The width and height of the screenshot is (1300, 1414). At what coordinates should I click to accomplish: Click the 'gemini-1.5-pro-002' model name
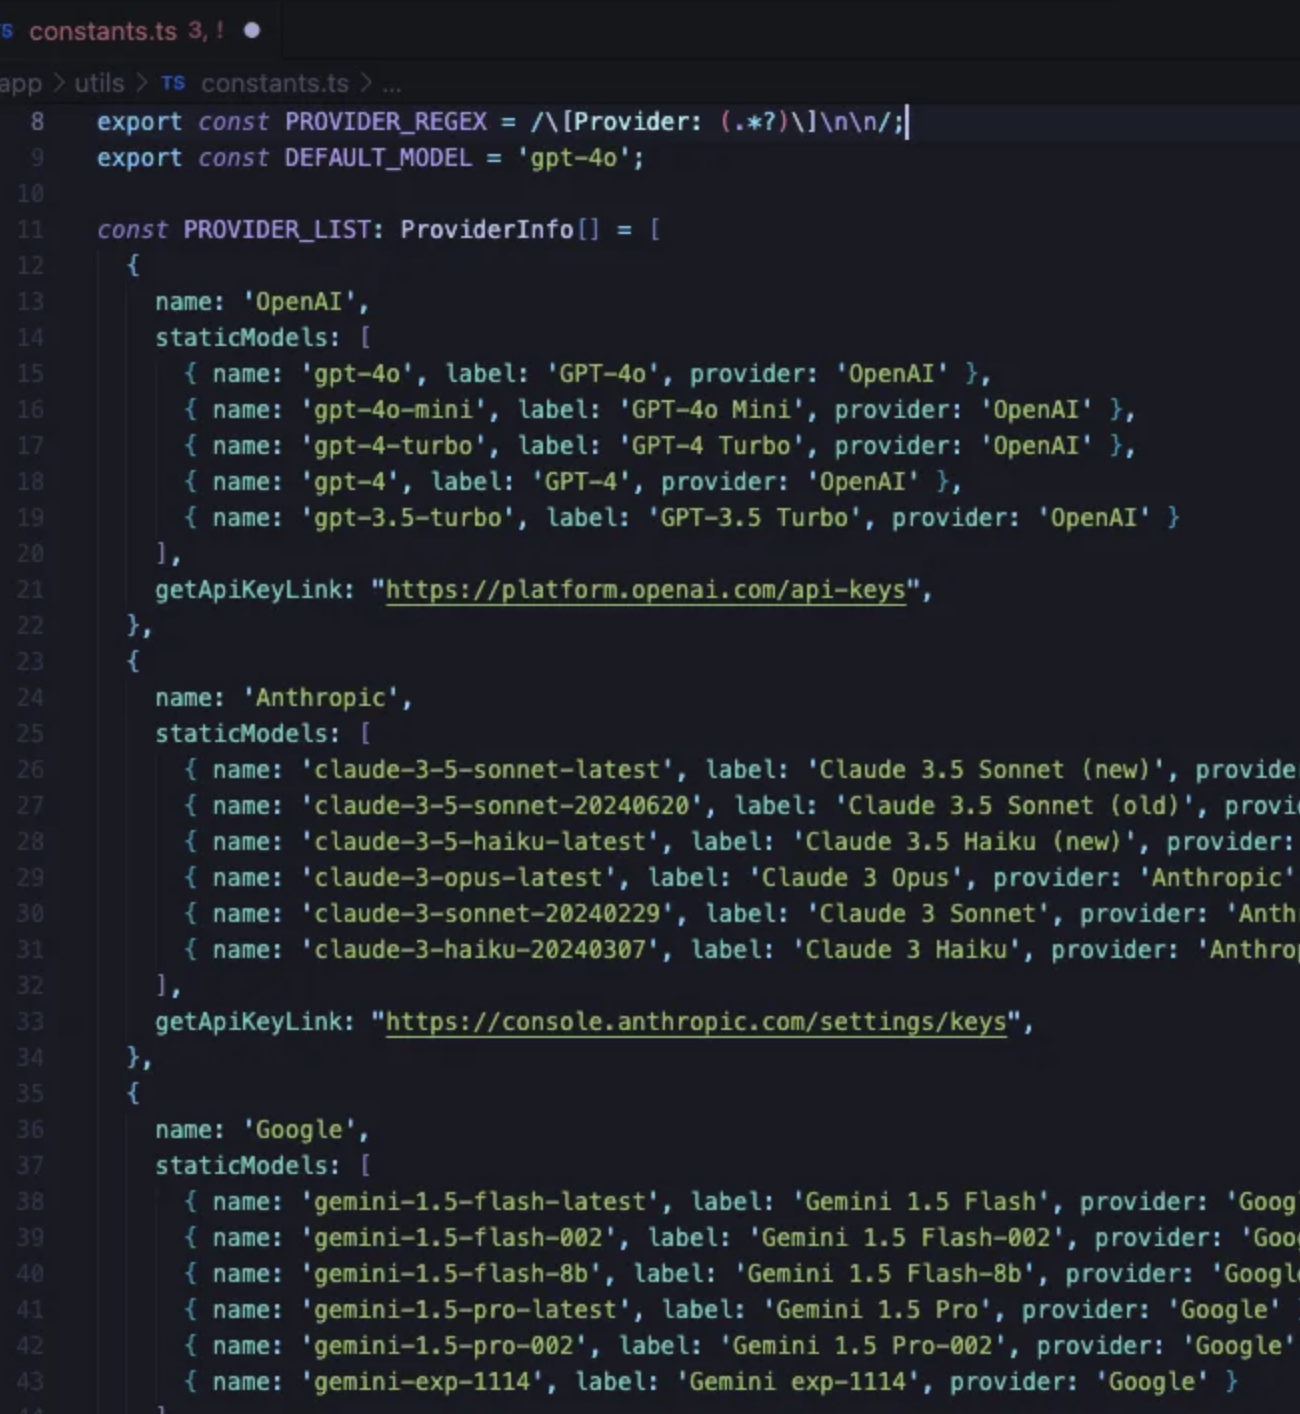pyautogui.click(x=444, y=1346)
